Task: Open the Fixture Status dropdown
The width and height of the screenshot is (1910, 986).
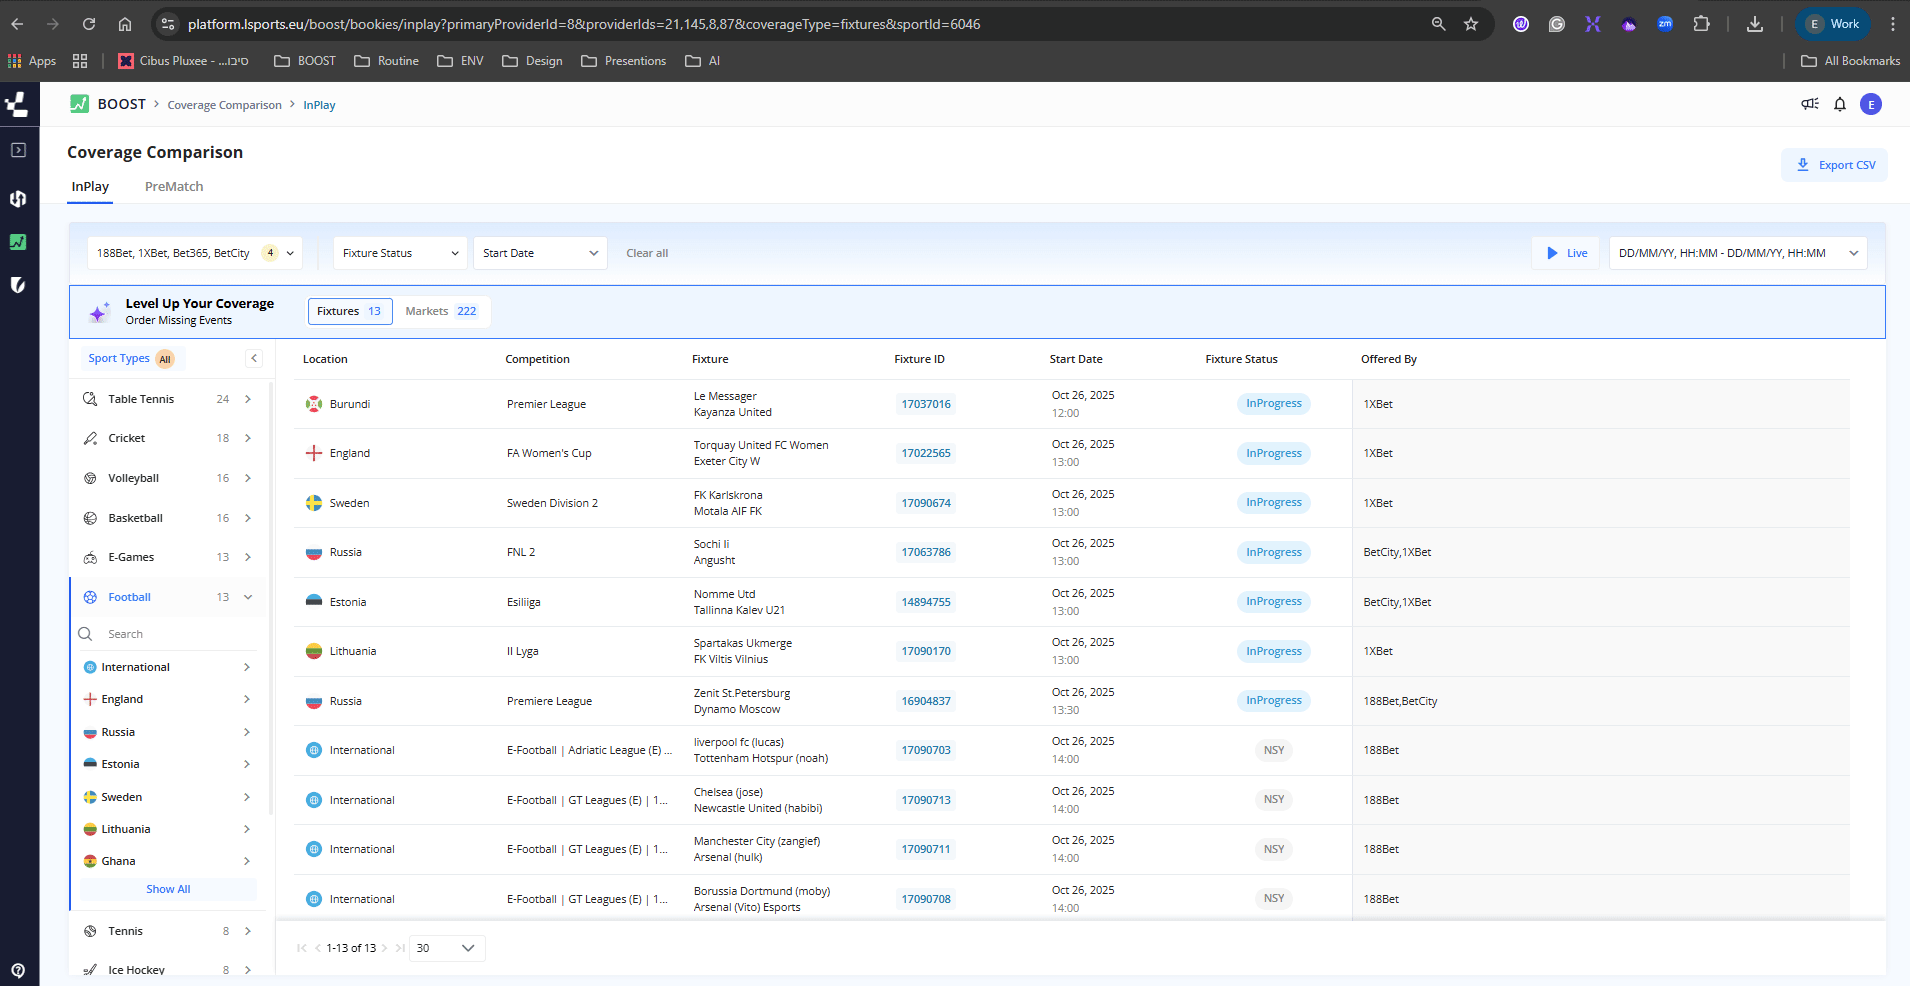Action: coord(400,253)
